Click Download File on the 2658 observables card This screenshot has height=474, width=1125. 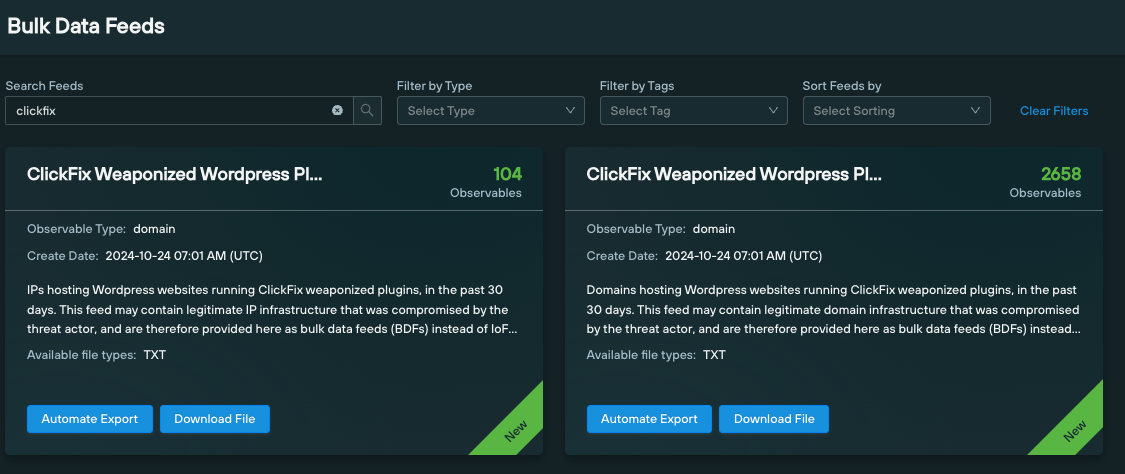774,419
